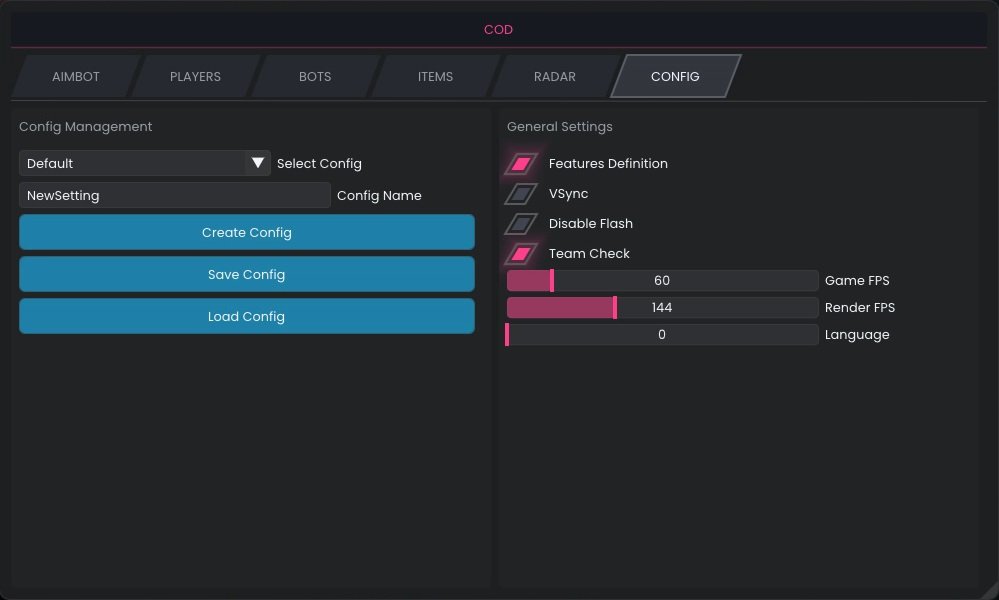
Task: Click the Game FPS slider
Action: pyautogui.click(x=662, y=281)
